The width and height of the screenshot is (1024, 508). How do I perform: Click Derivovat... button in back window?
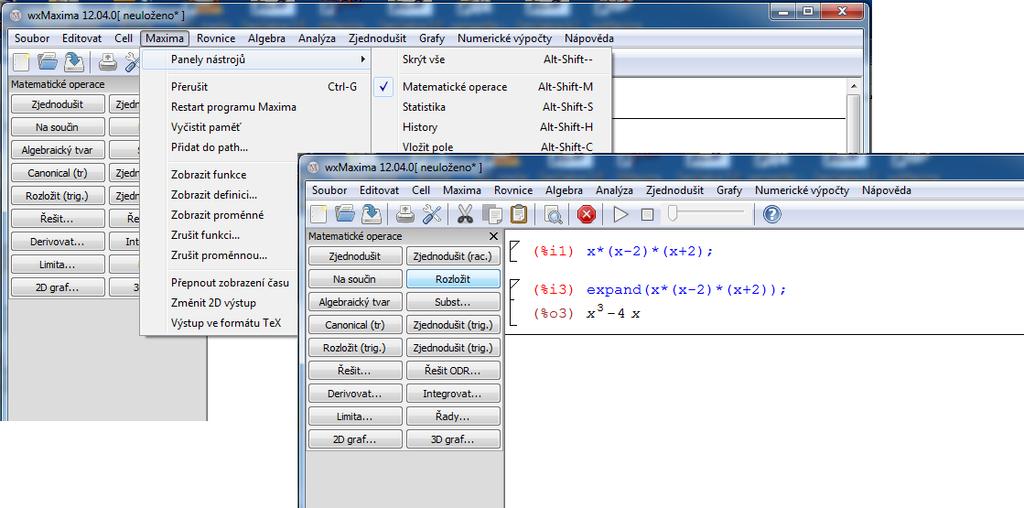tap(57, 242)
